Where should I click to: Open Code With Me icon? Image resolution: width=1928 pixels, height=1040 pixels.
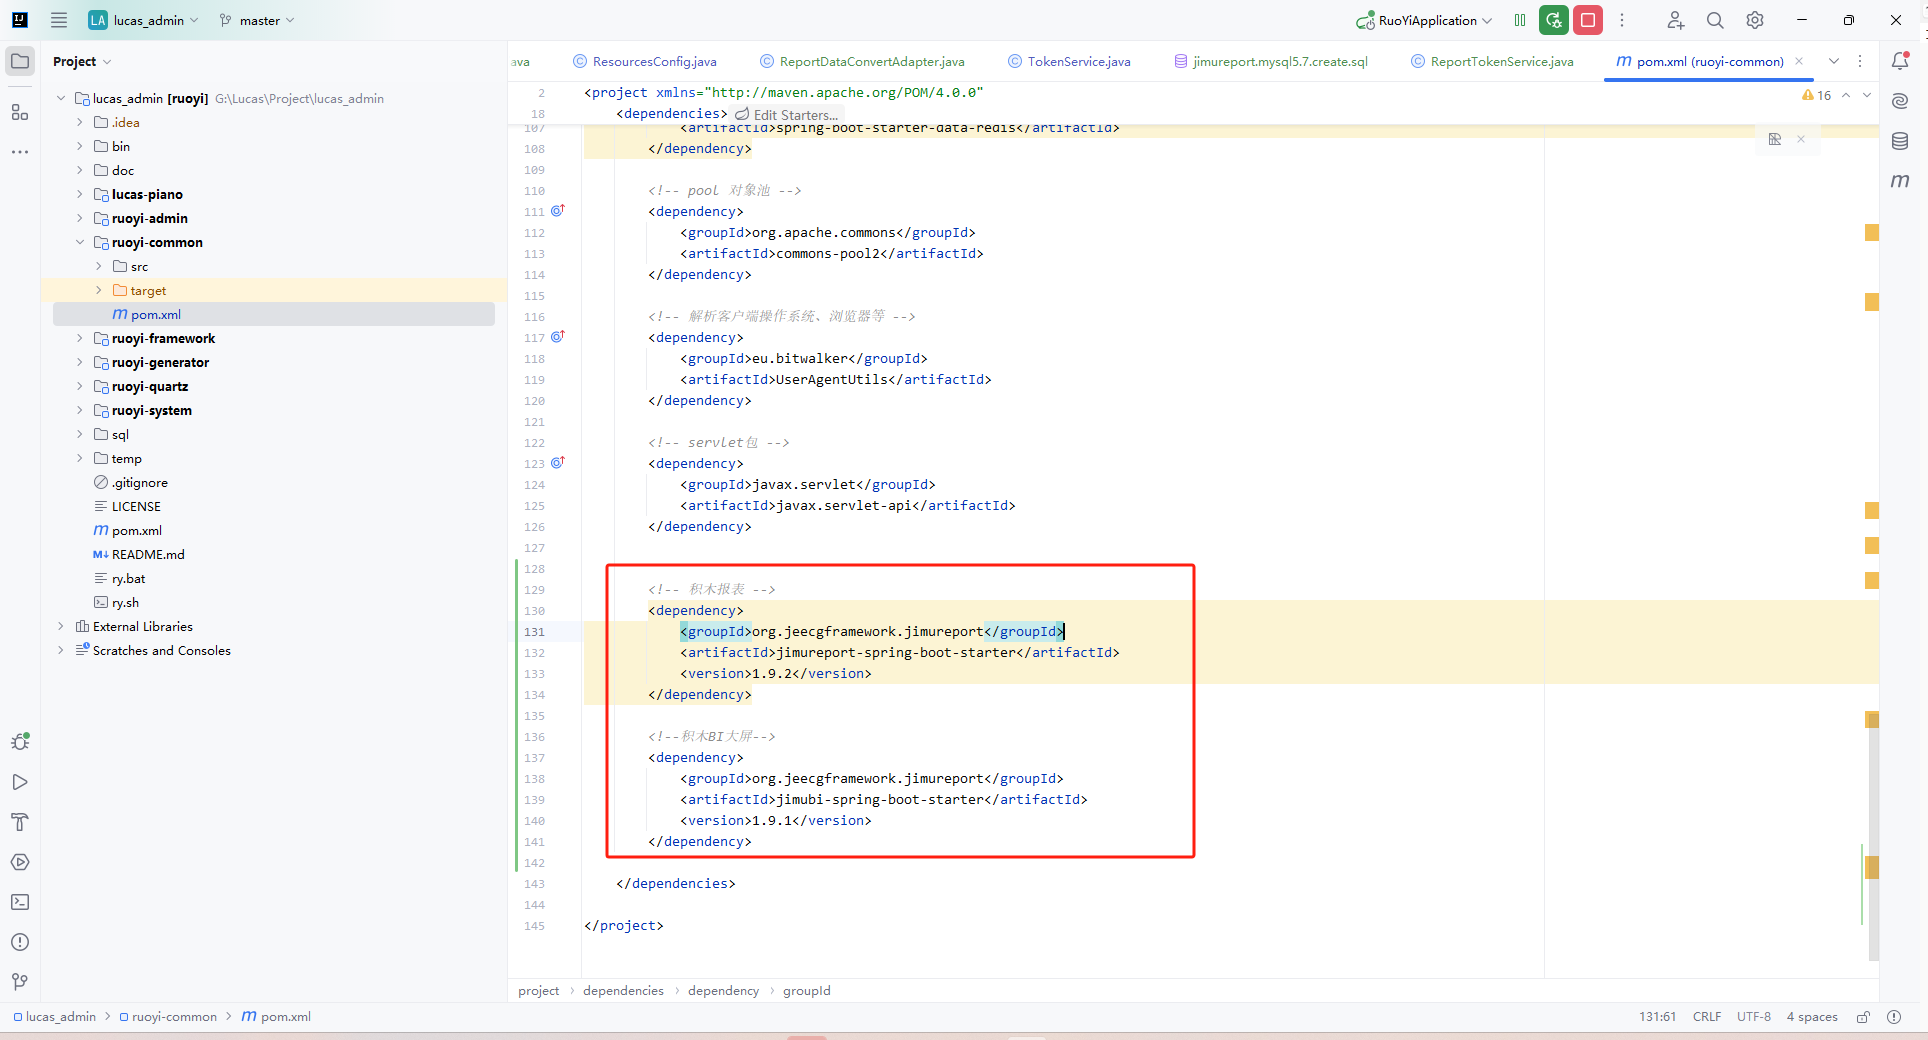(x=1675, y=20)
